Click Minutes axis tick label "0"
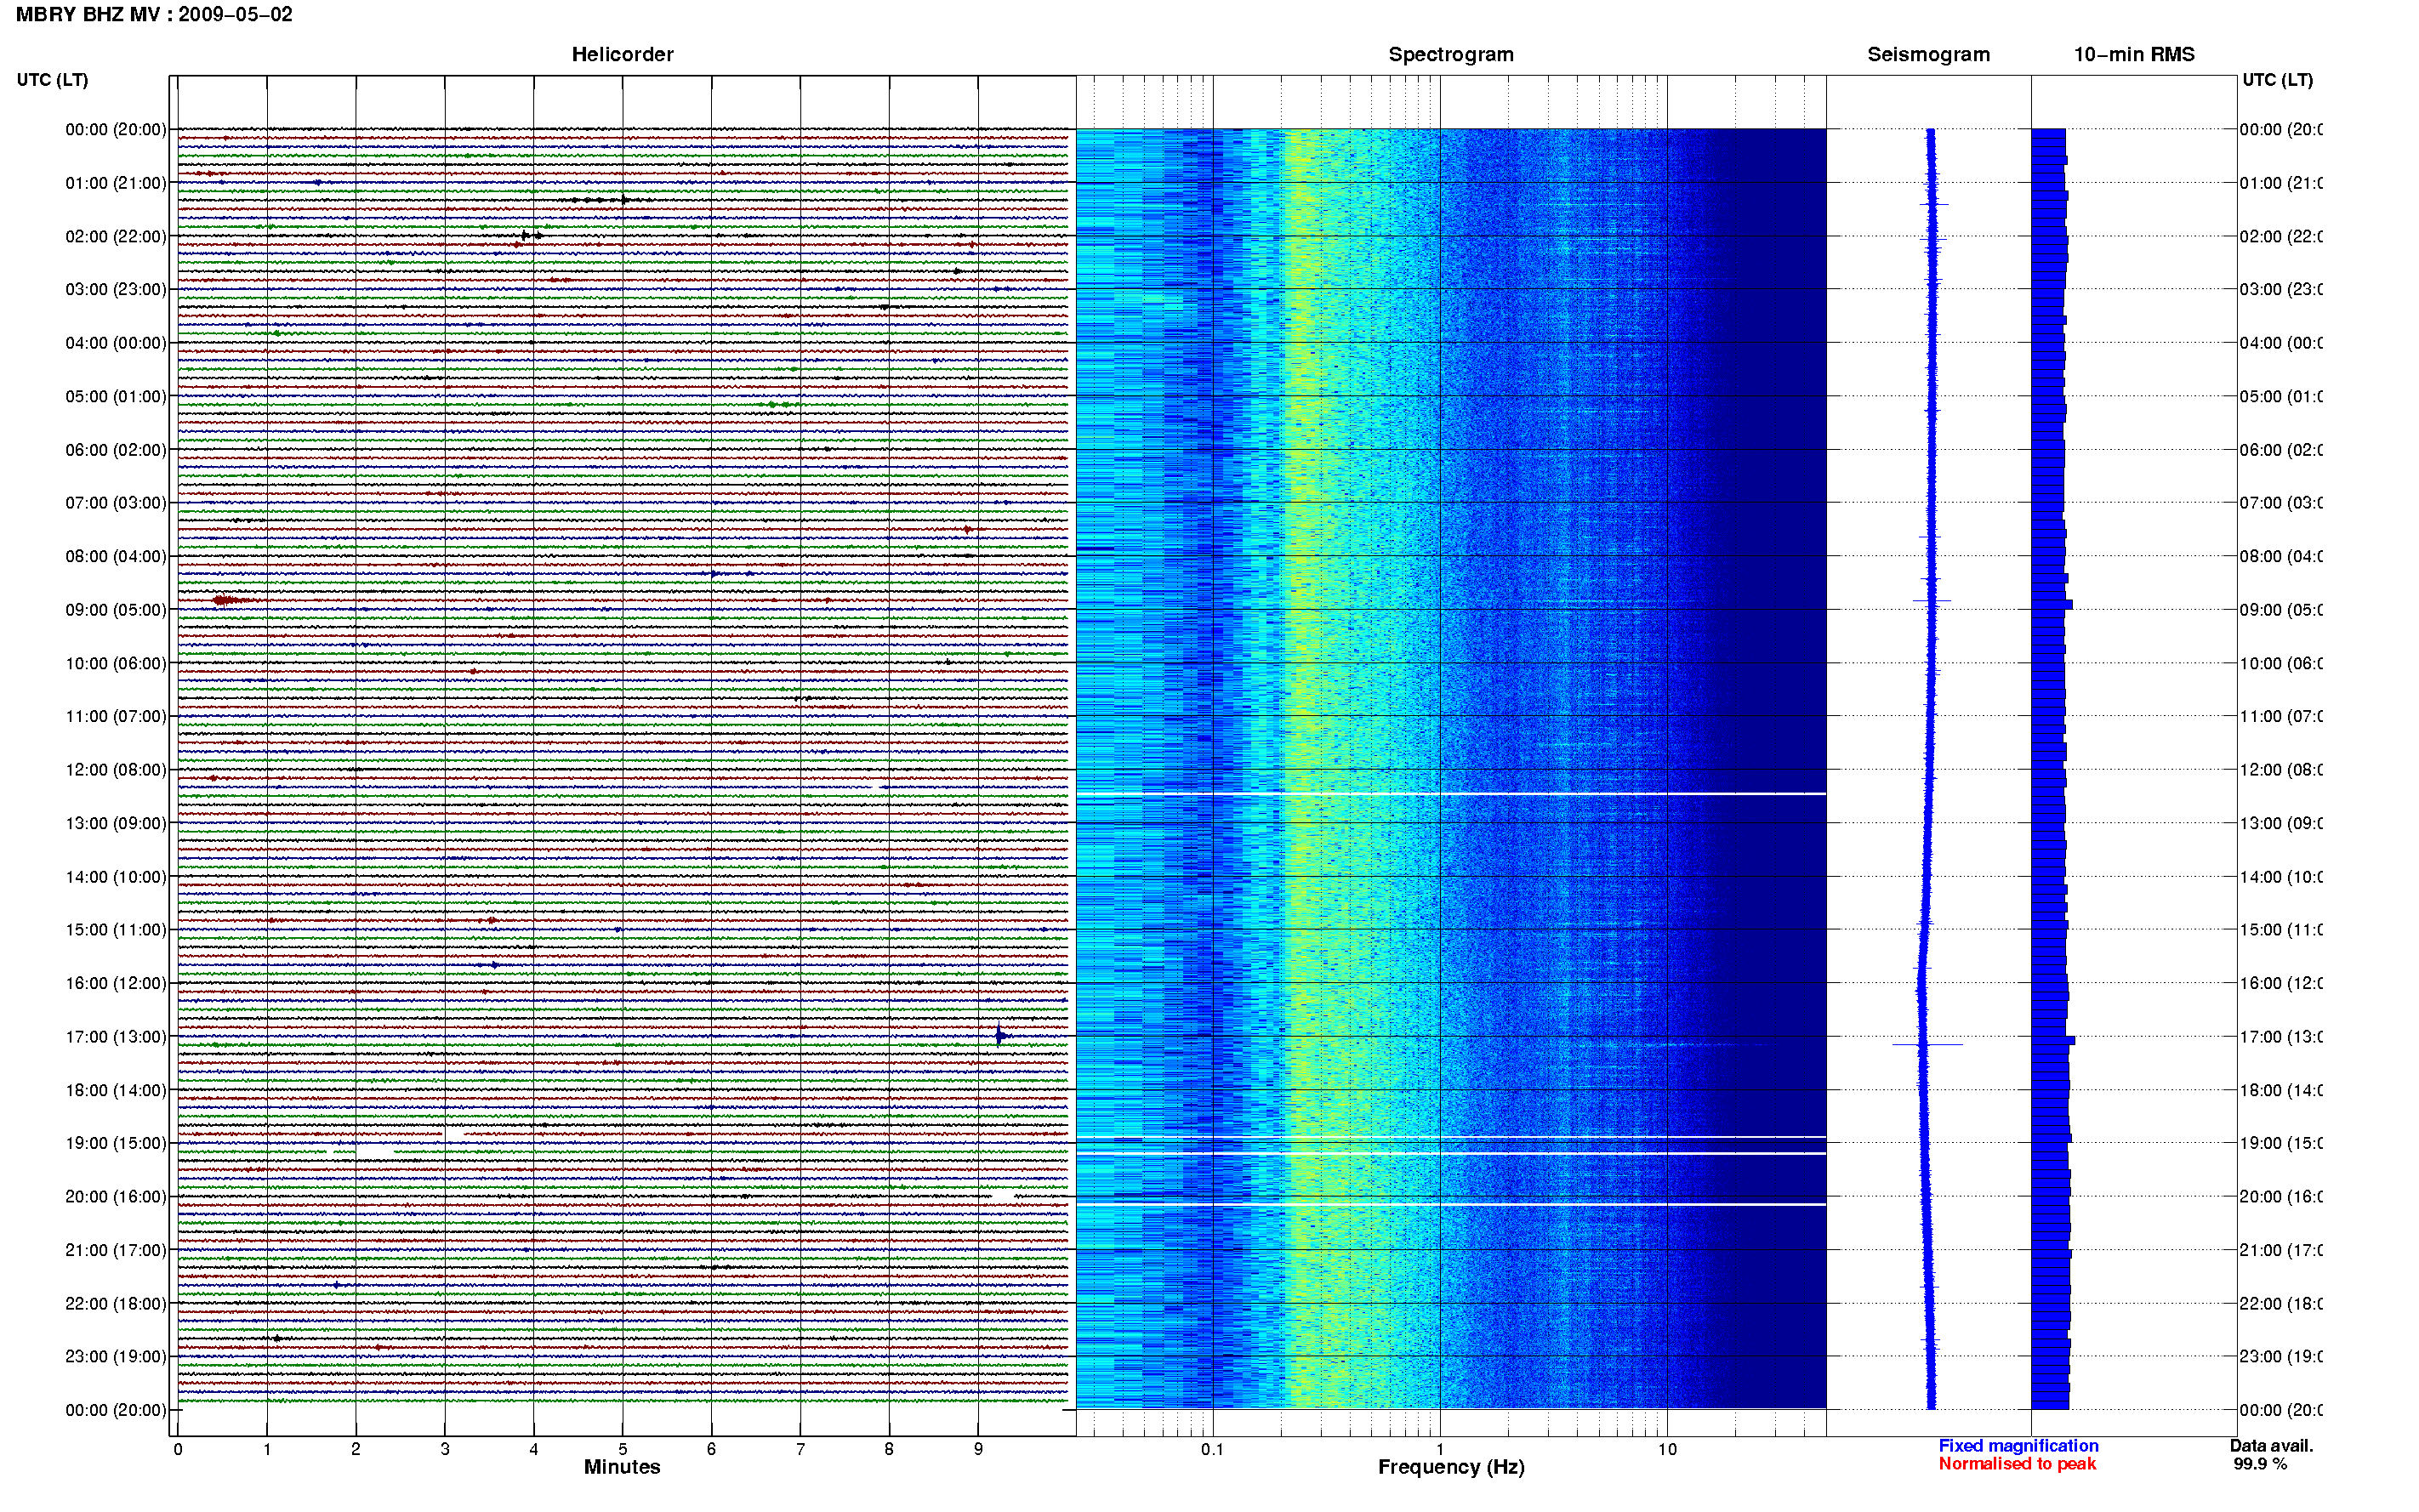The width and height of the screenshot is (2419, 1512). point(178,1449)
